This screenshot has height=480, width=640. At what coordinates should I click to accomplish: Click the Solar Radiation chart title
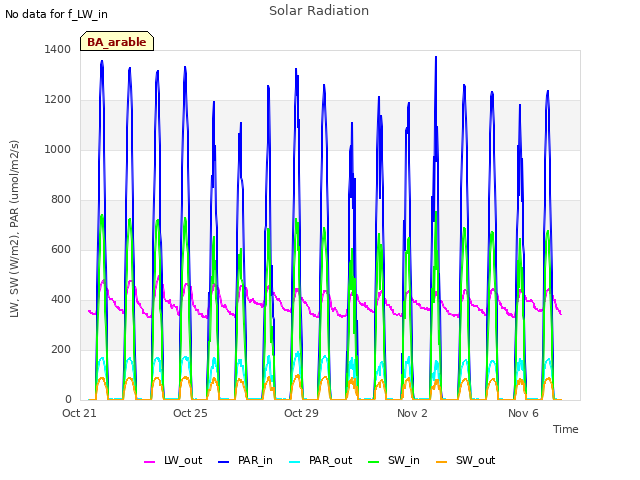pyautogui.click(x=319, y=11)
